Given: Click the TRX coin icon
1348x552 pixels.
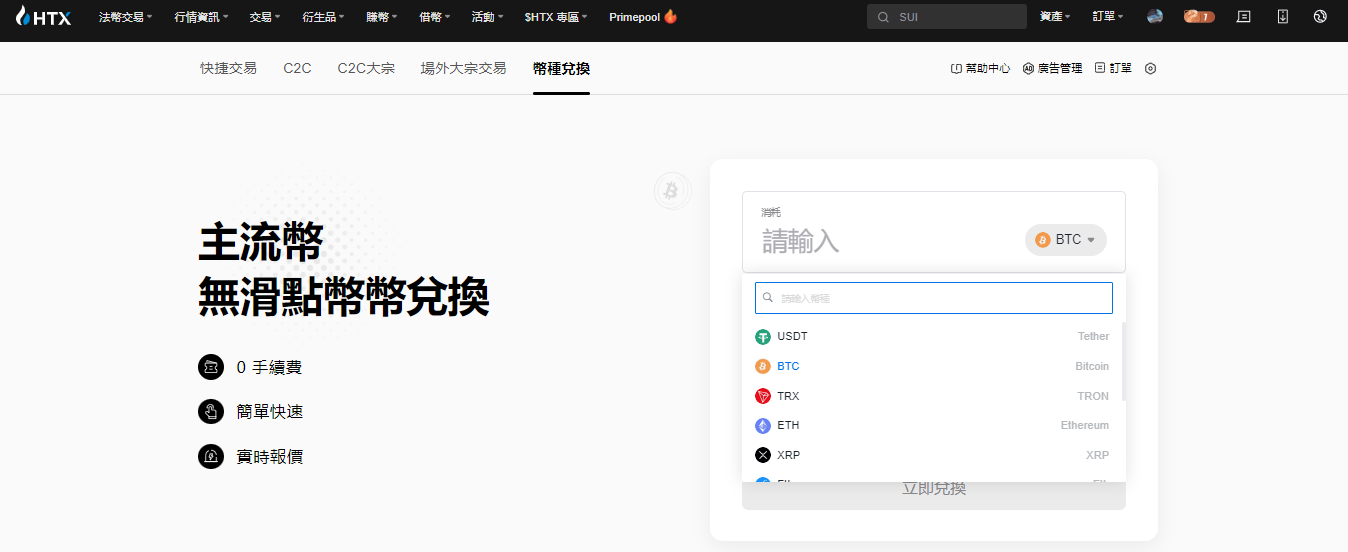Looking at the screenshot, I should pos(763,396).
